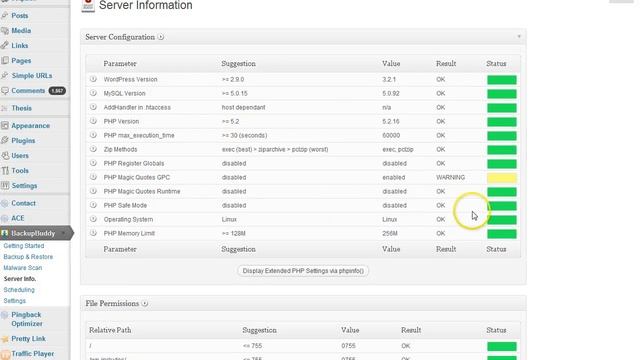Viewport: 640px width, 360px height.
Task: Click the Pretty Link star icon
Action: (4, 339)
